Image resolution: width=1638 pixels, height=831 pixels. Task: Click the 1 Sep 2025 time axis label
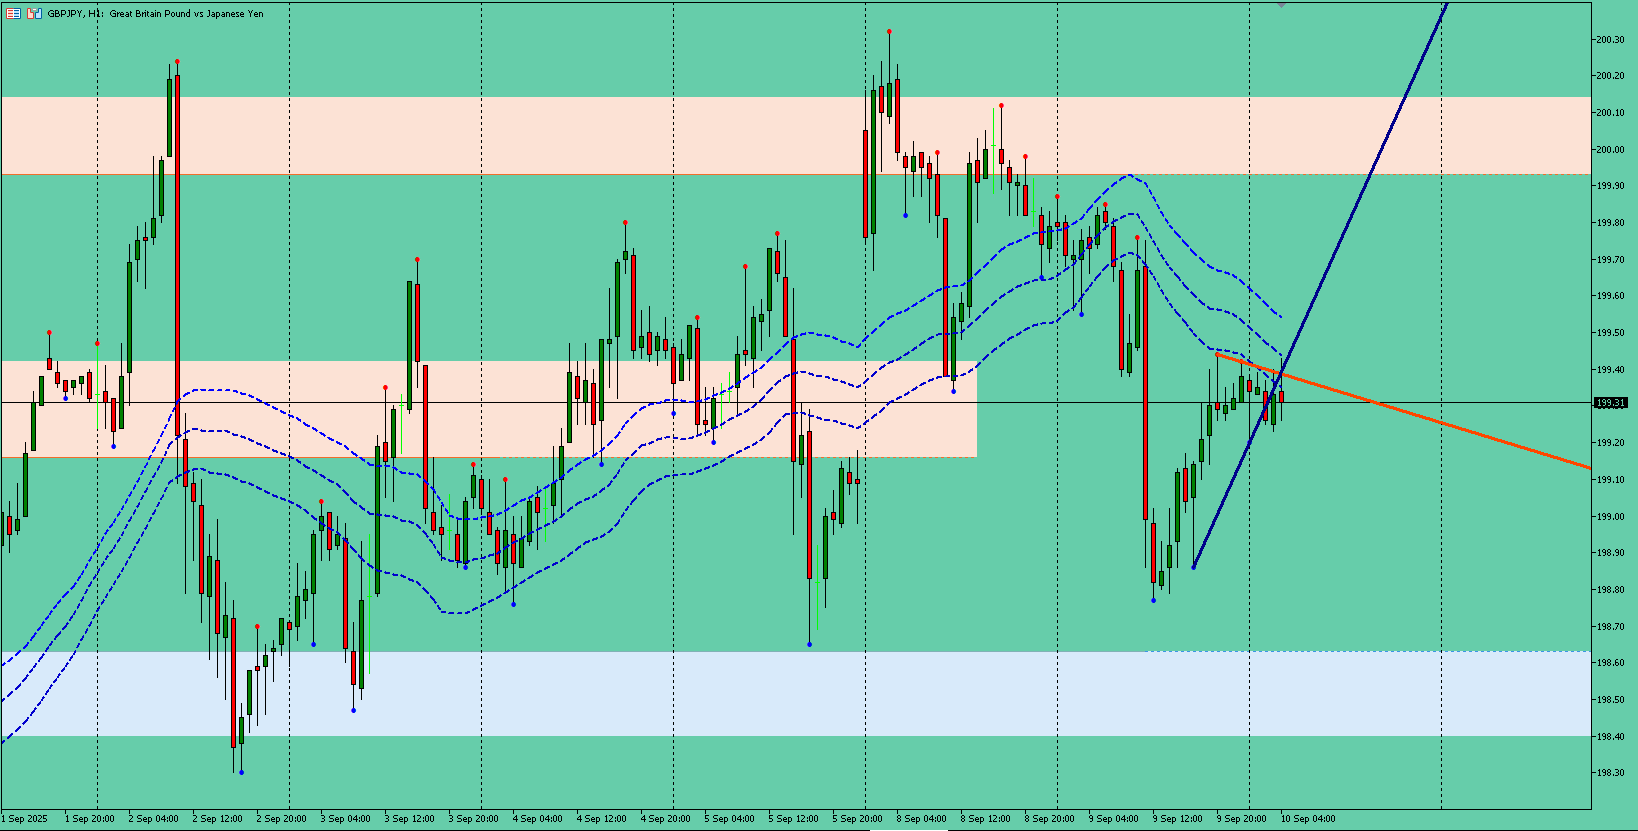click(24, 819)
